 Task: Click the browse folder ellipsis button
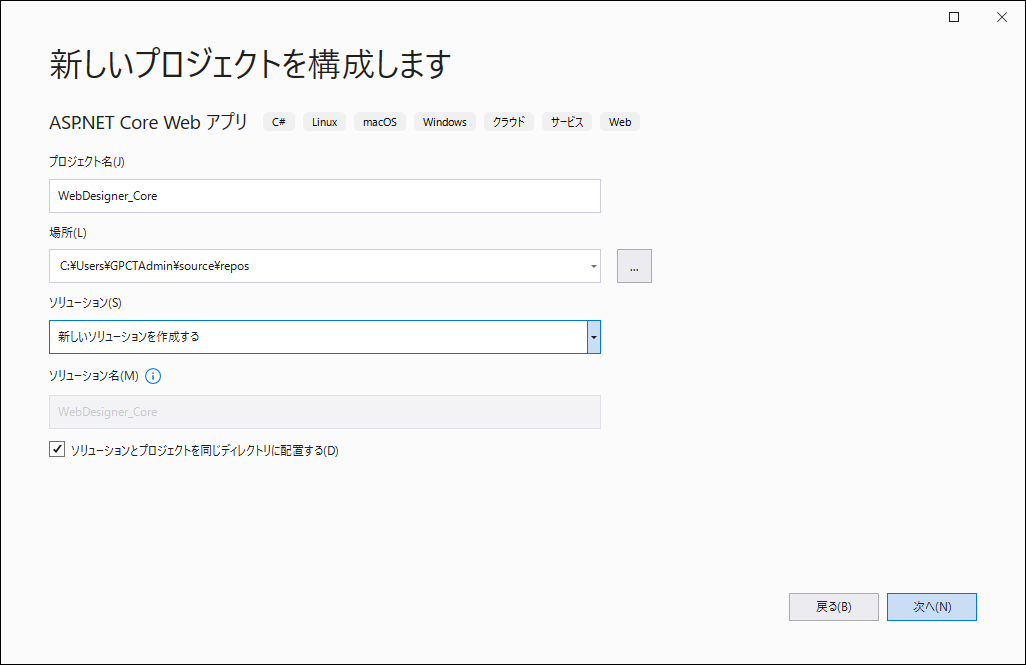tap(634, 266)
